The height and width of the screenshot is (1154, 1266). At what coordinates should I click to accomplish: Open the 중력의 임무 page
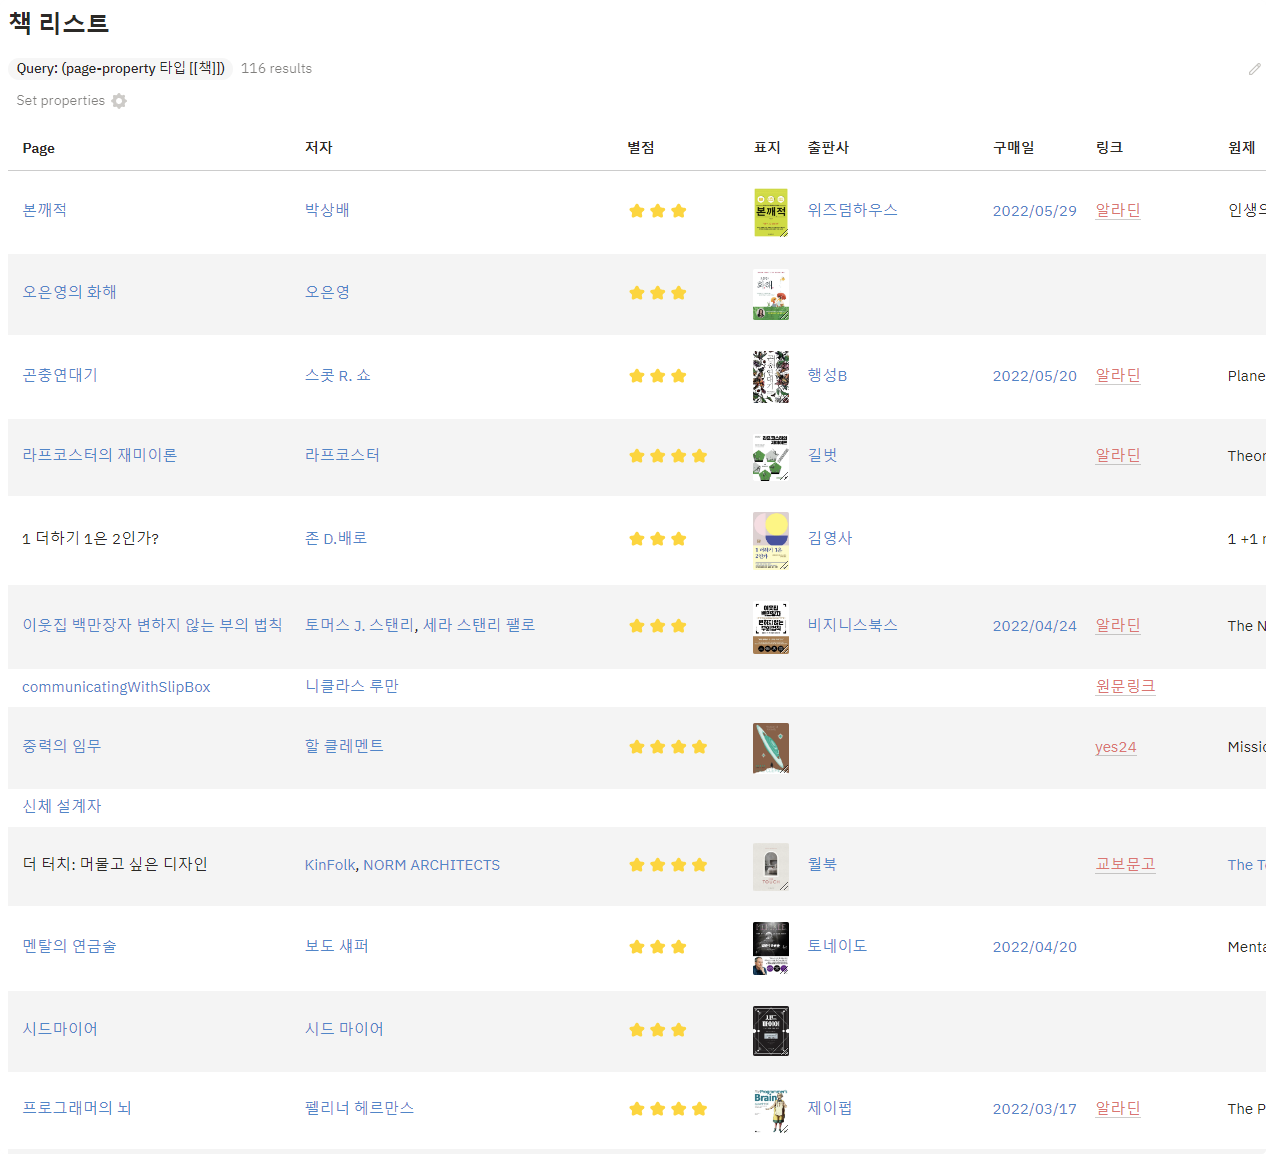click(x=62, y=746)
